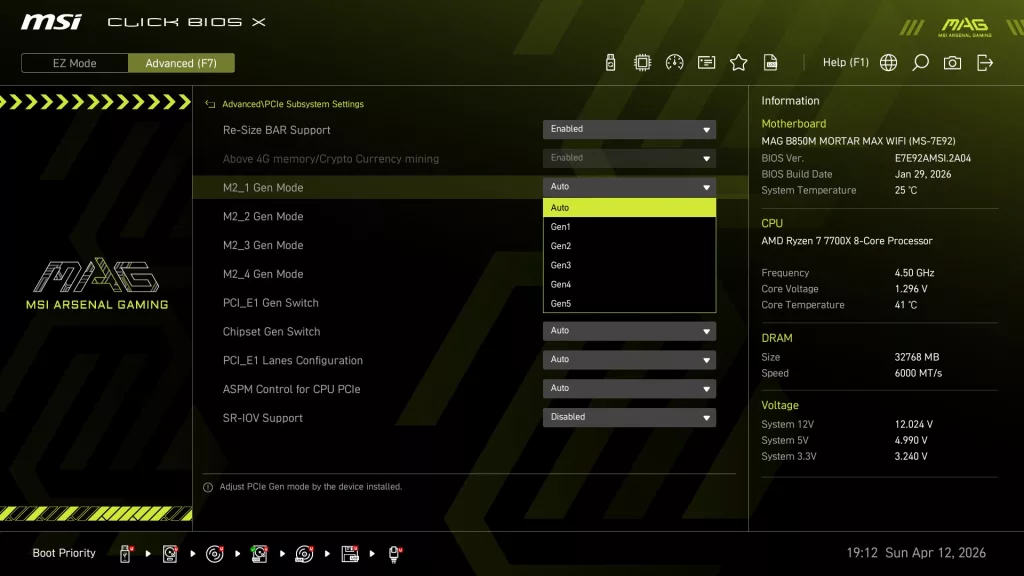Click the exit BIOS icon
This screenshot has height=576, width=1024.
coord(984,63)
